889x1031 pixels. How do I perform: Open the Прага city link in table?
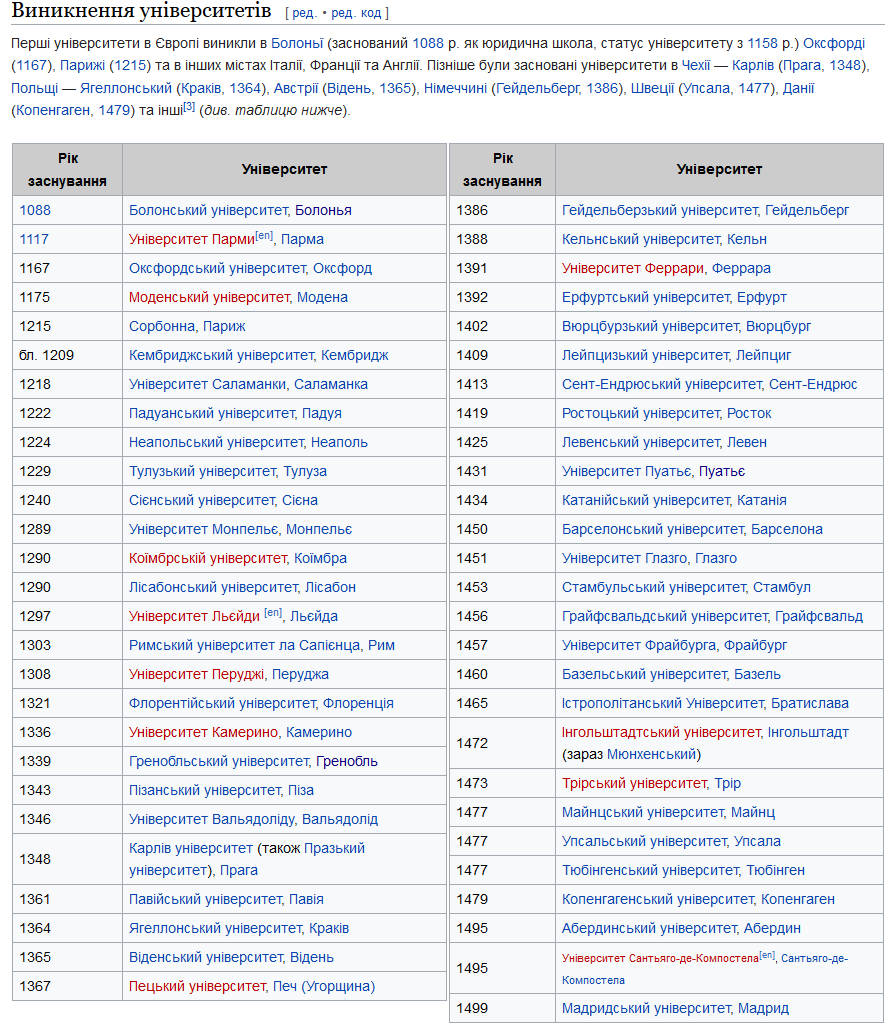coord(239,869)
